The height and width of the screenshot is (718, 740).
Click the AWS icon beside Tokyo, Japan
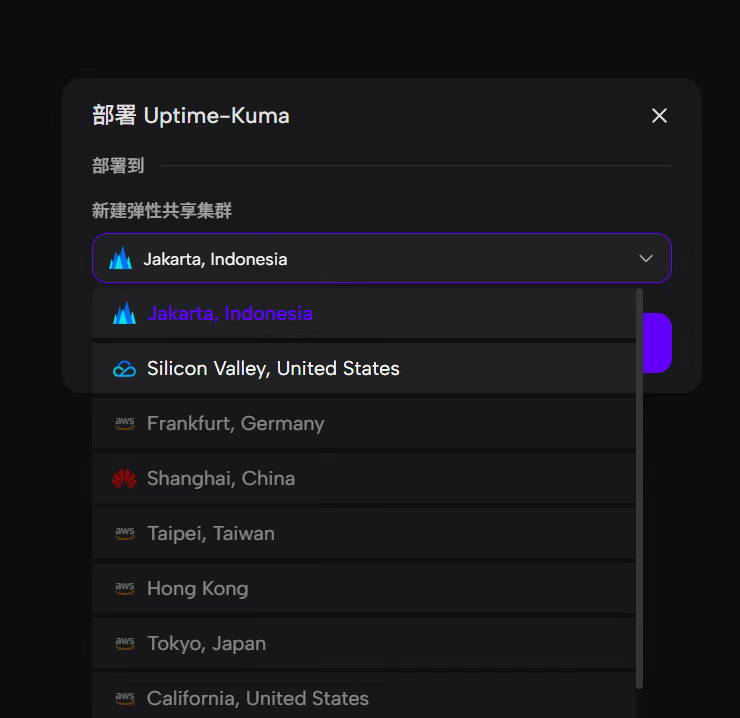(x=124, y=644)
